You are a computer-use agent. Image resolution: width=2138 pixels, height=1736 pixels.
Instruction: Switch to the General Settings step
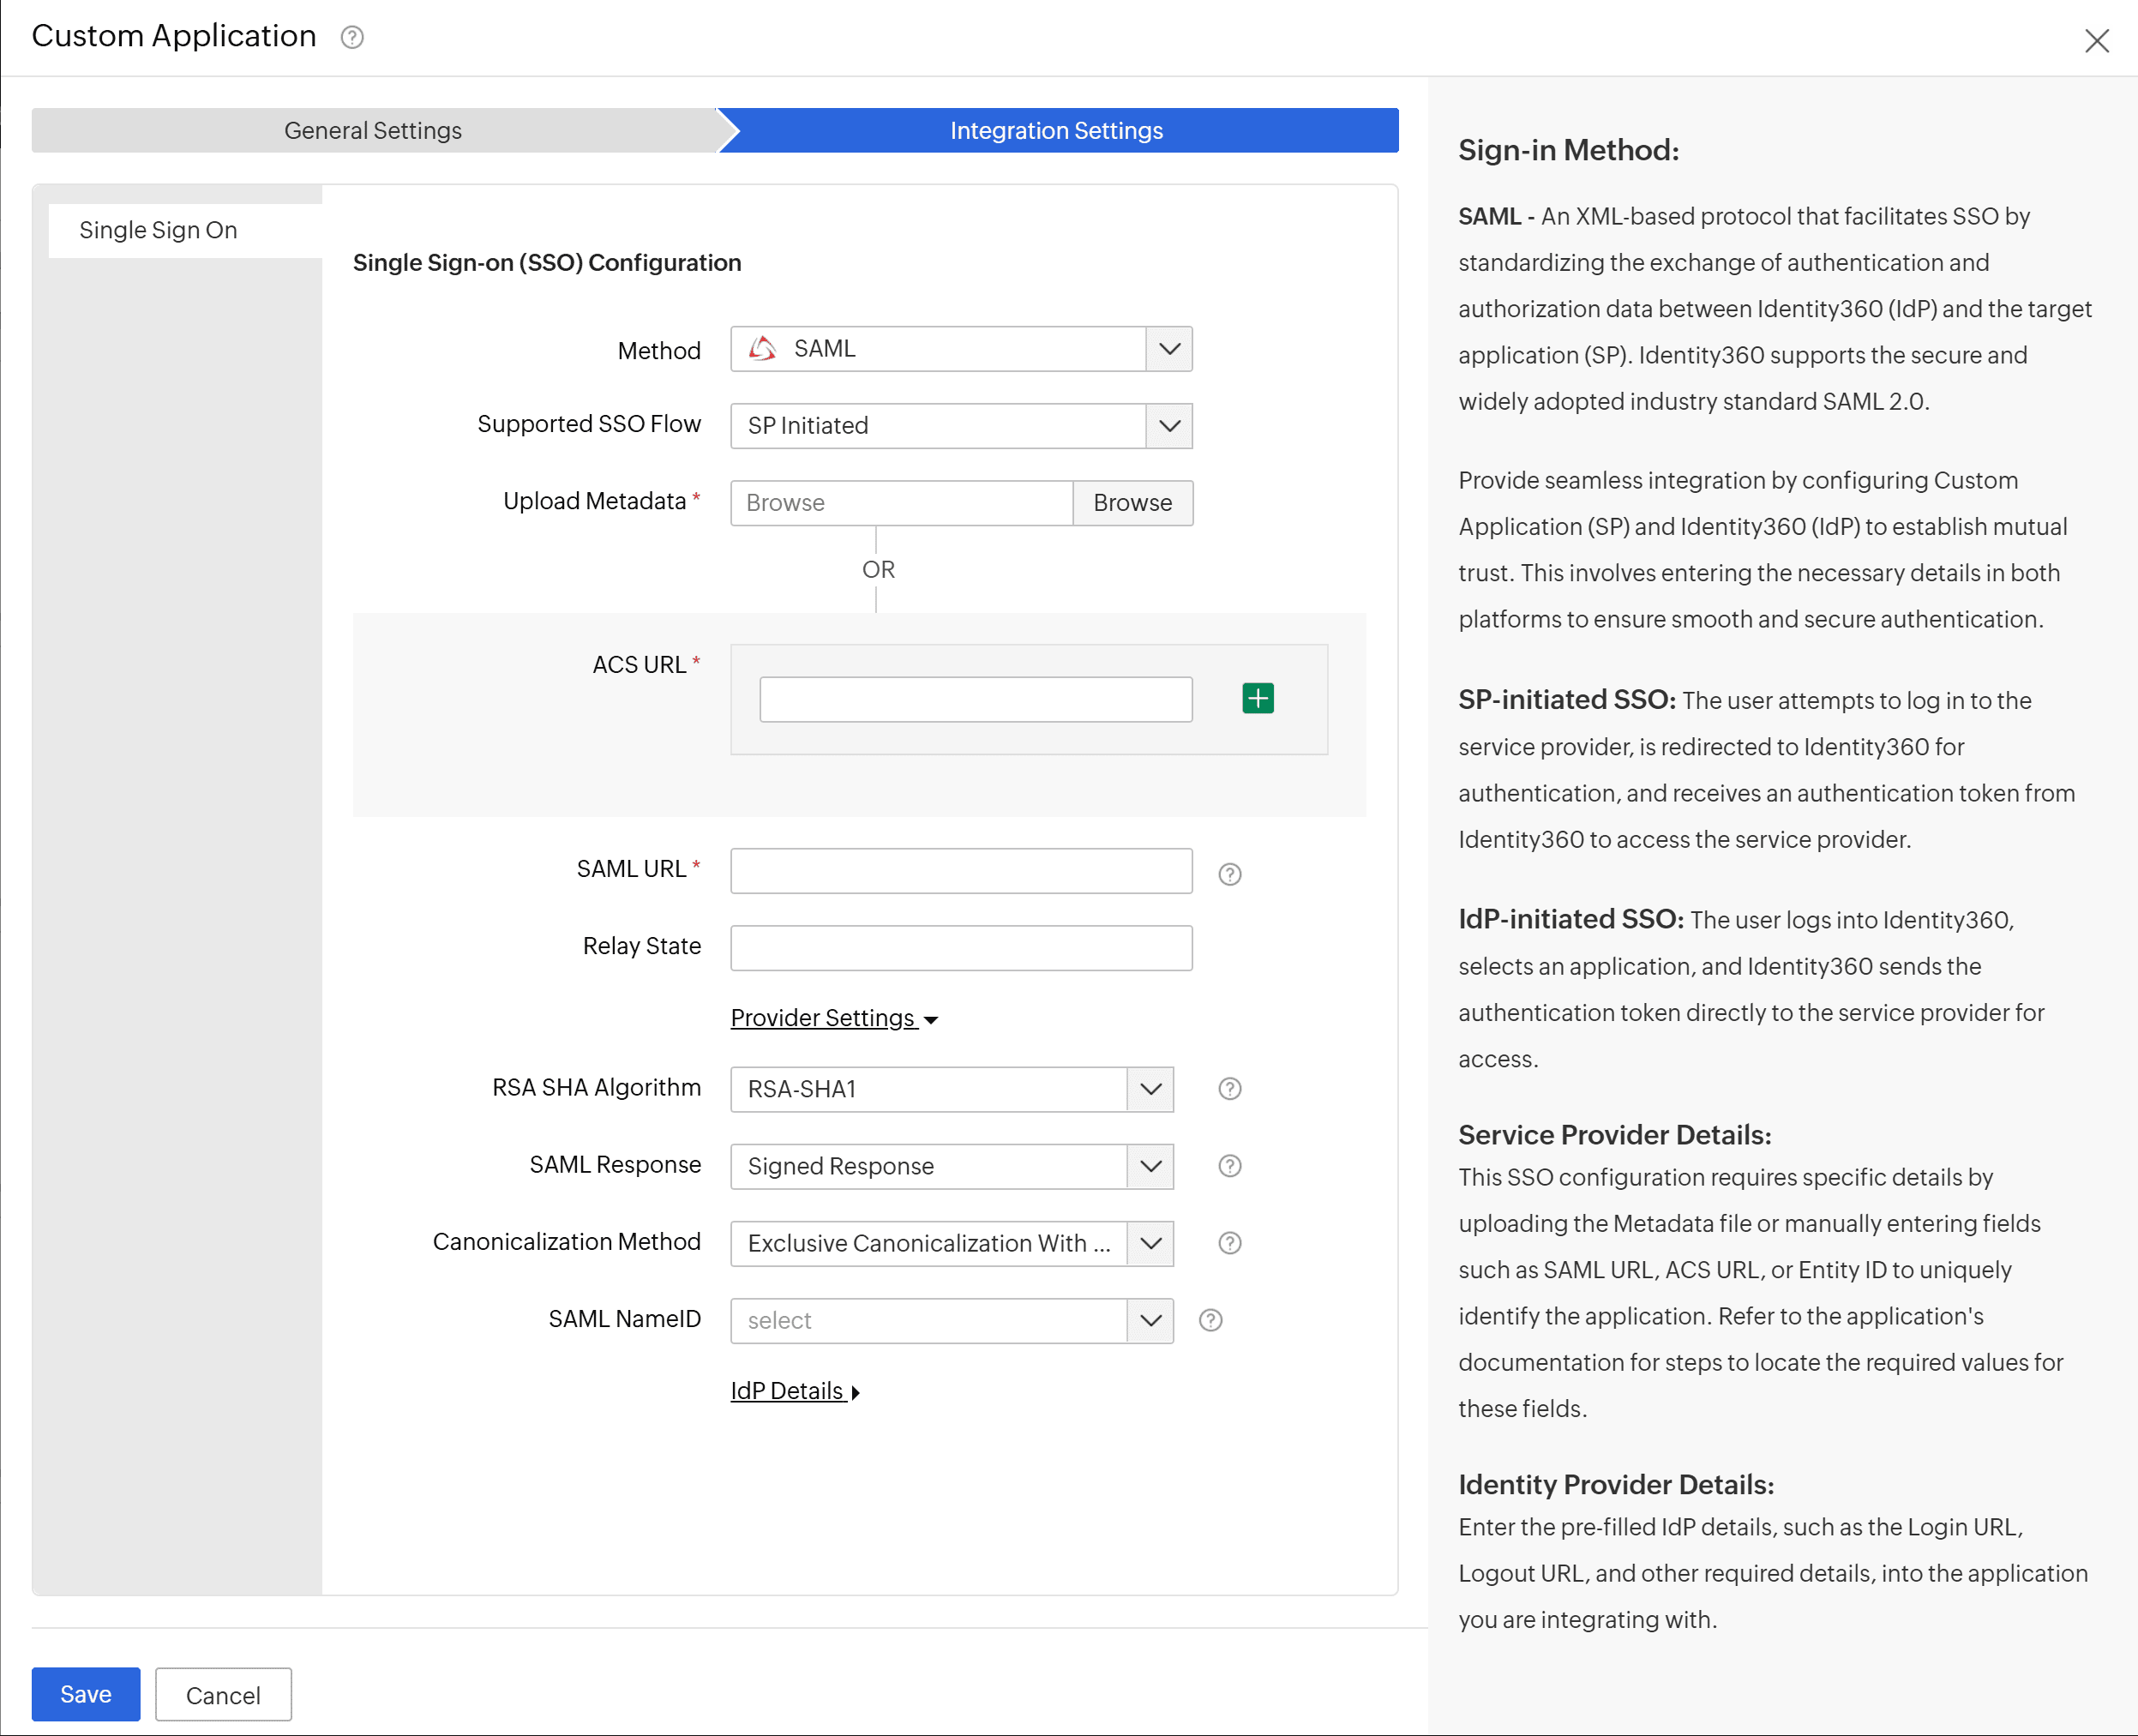pos(373,130)
